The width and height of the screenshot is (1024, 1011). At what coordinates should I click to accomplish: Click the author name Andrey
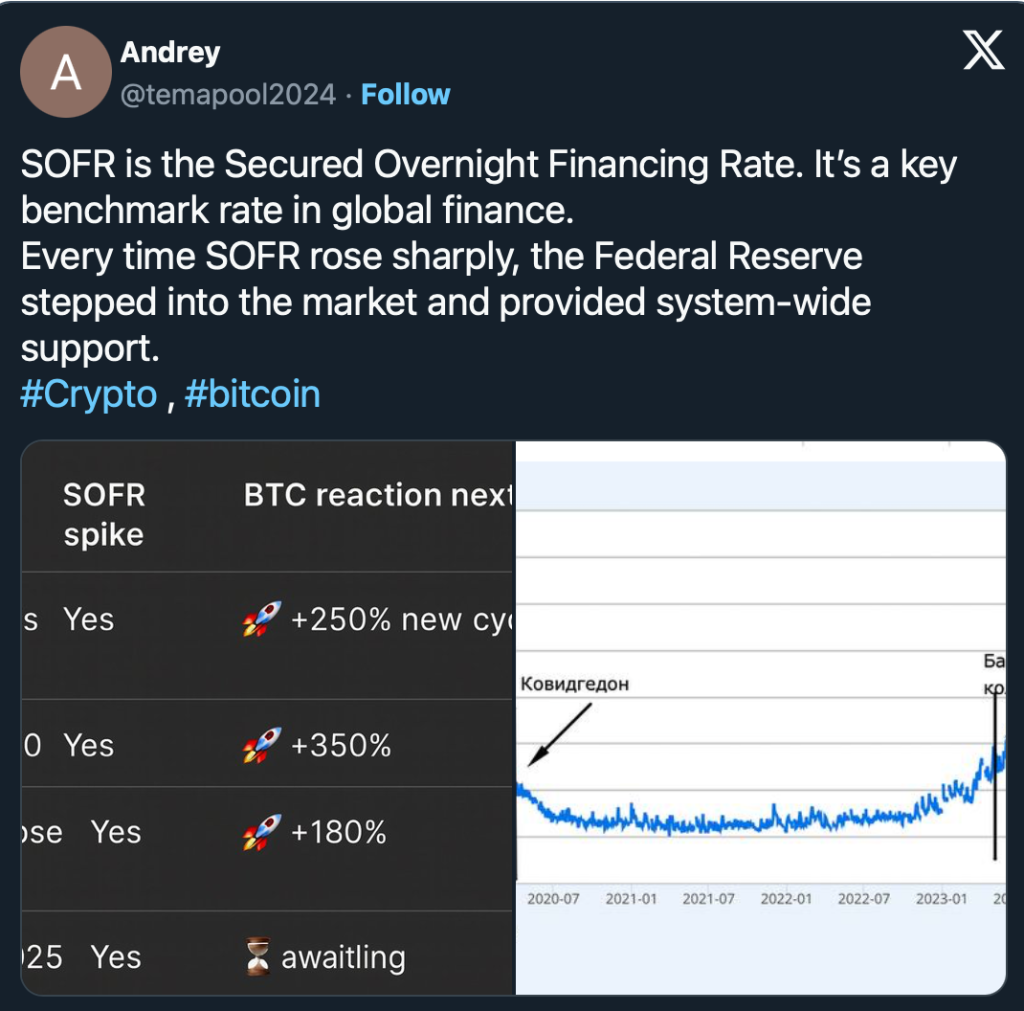click(170, 52)
